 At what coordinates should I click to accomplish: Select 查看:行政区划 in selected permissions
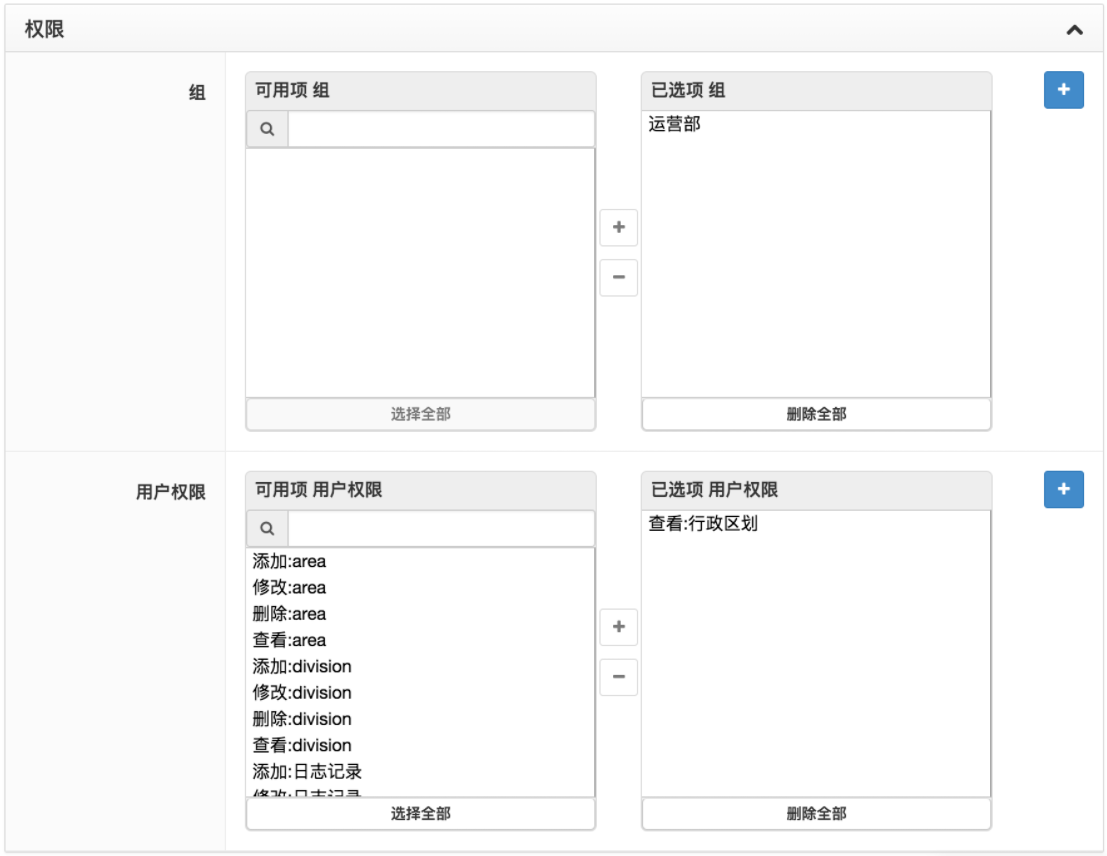point(815,524)
